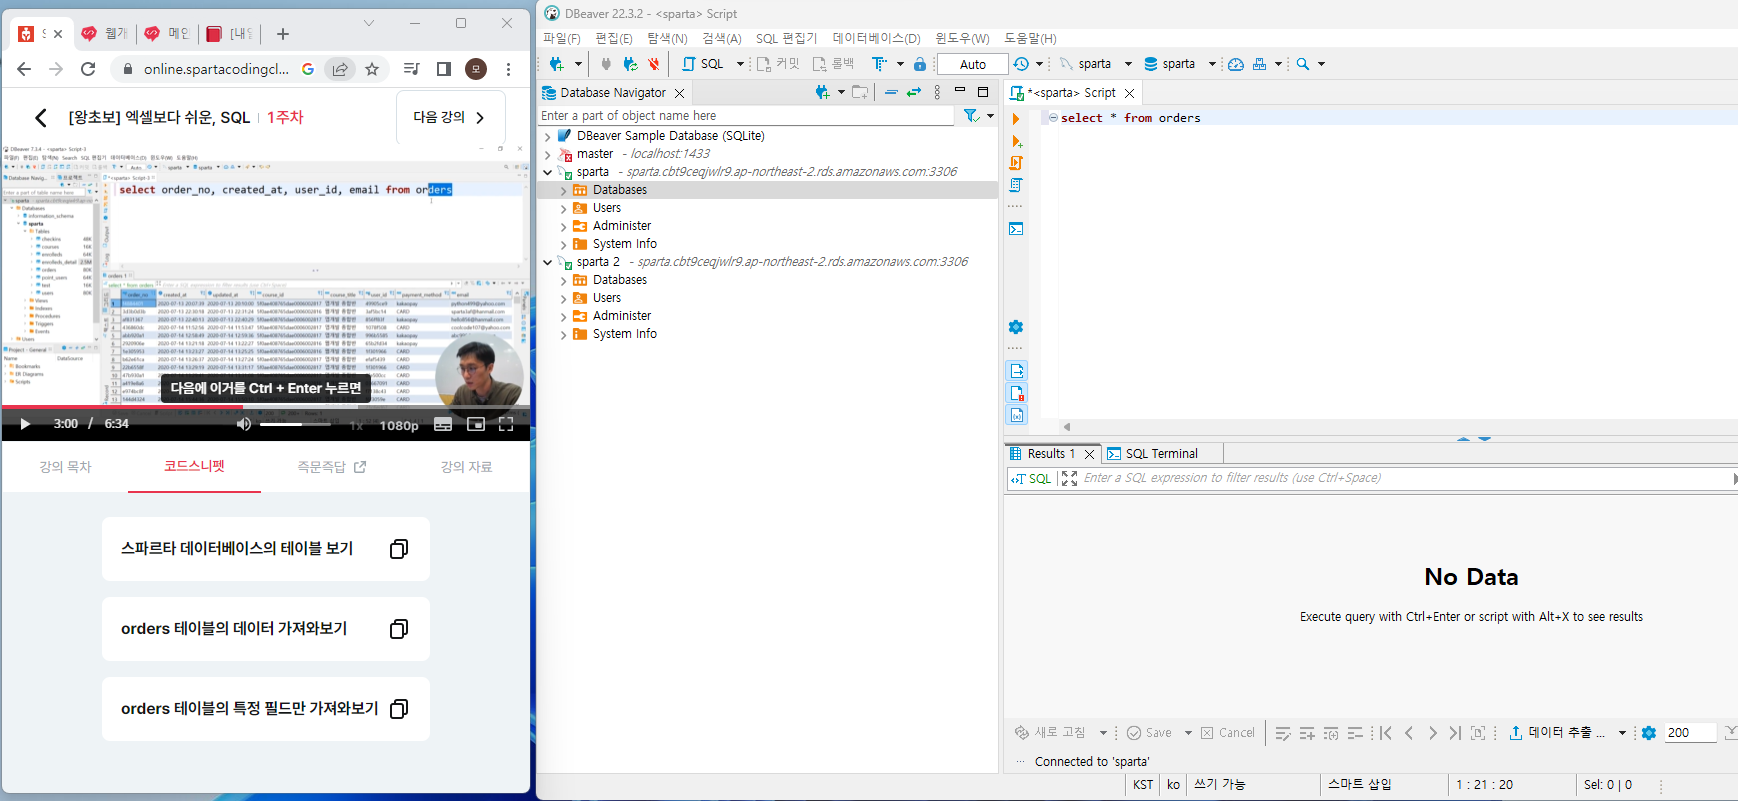1738x801 pixels.
Task: Click the New Connection plug icon in toolbar
Action: [557, 64]
